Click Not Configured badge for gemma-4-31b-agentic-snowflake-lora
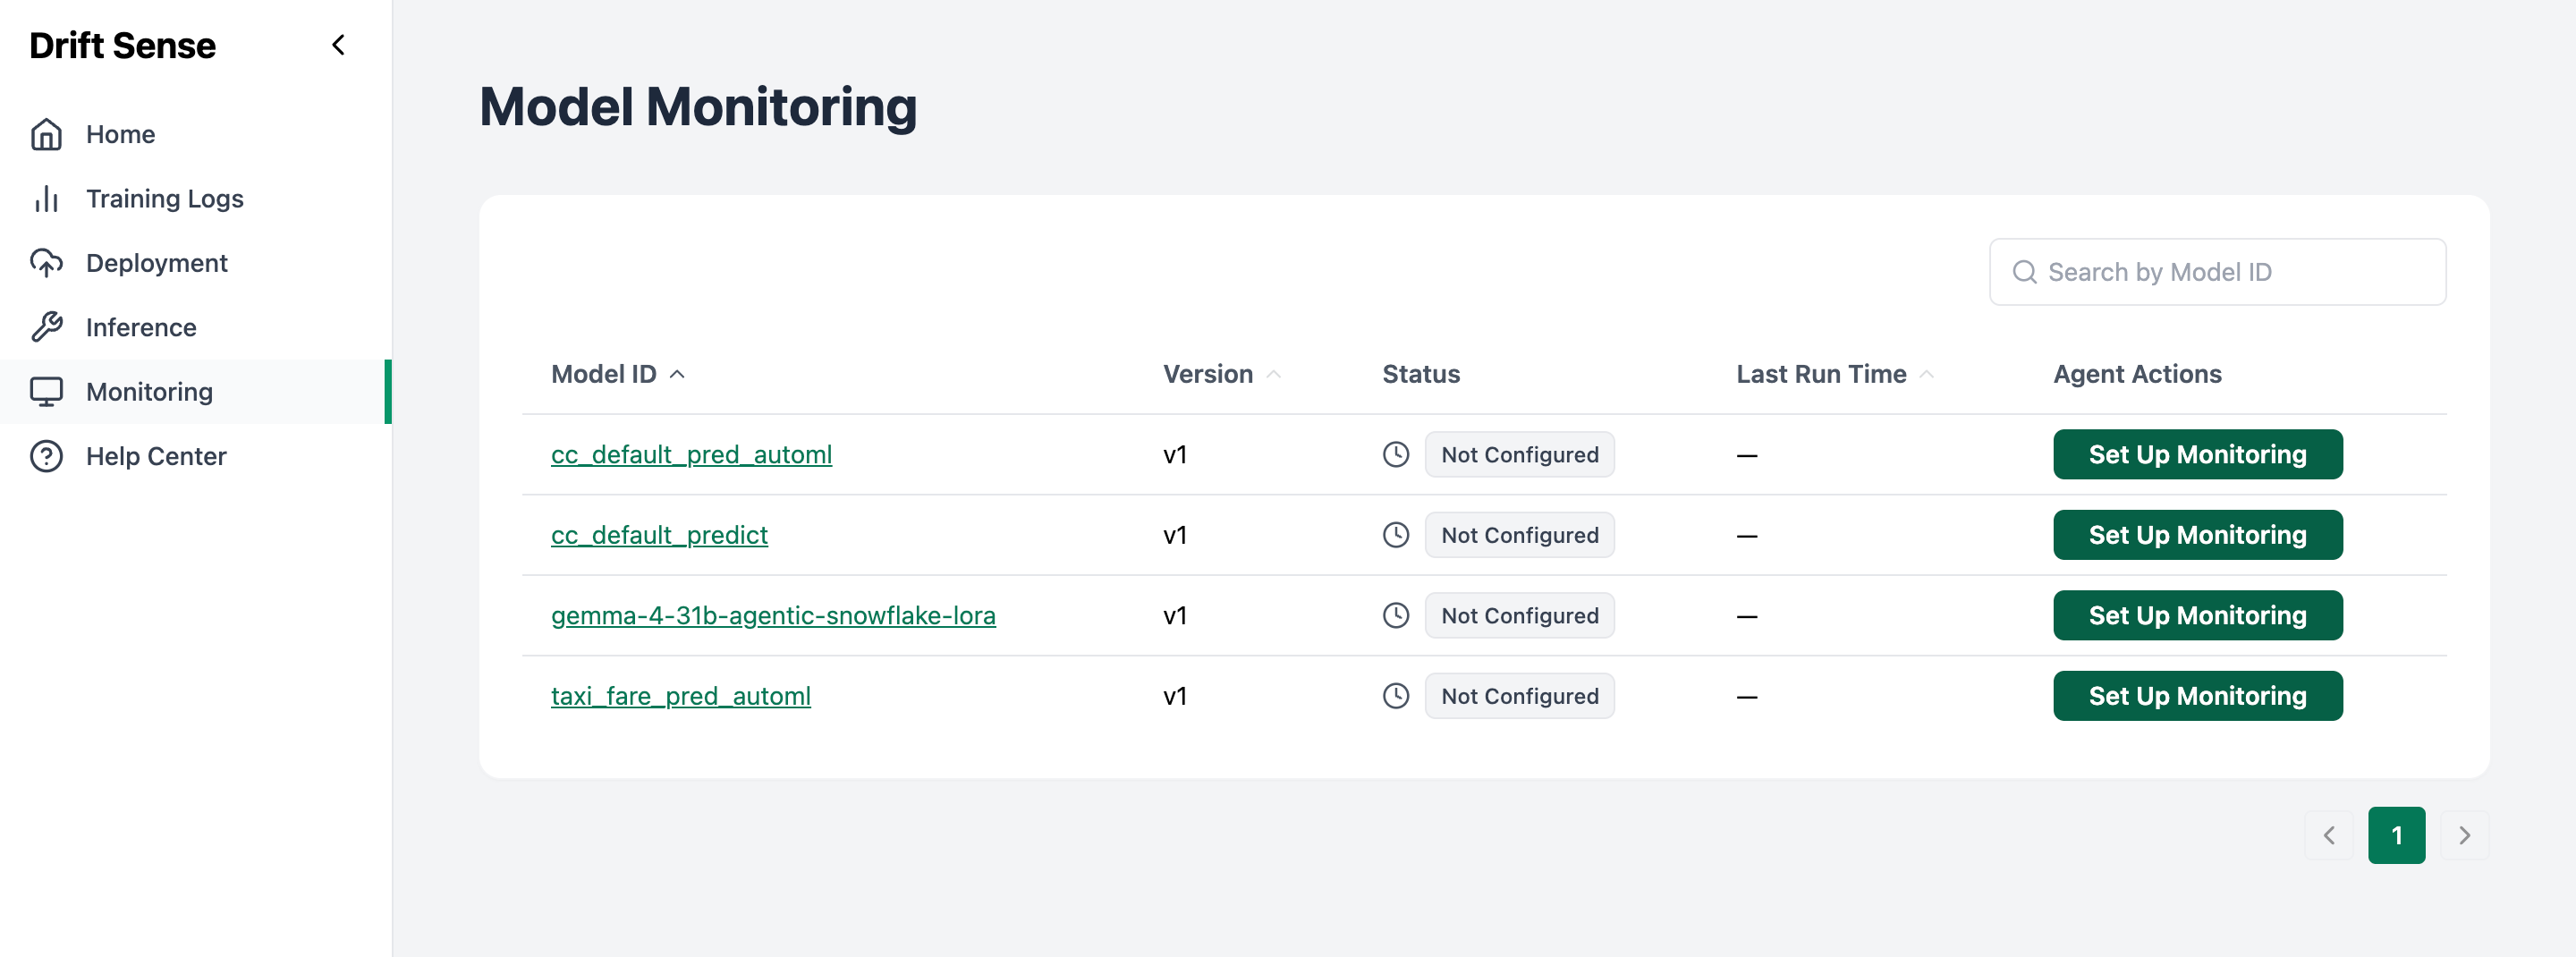Screen dimensions: 2576x957 pos(1519,615)
